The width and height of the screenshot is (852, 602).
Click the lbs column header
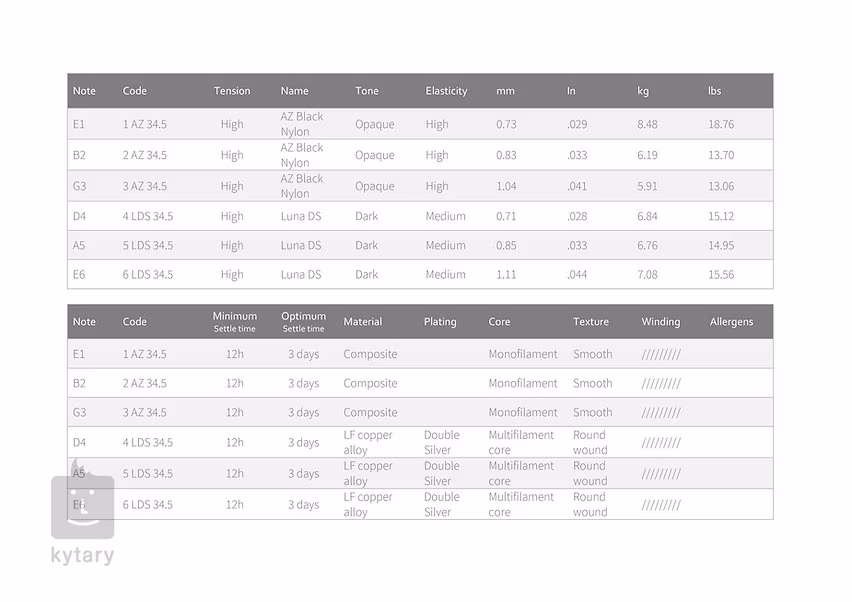(x=714, y=91)
